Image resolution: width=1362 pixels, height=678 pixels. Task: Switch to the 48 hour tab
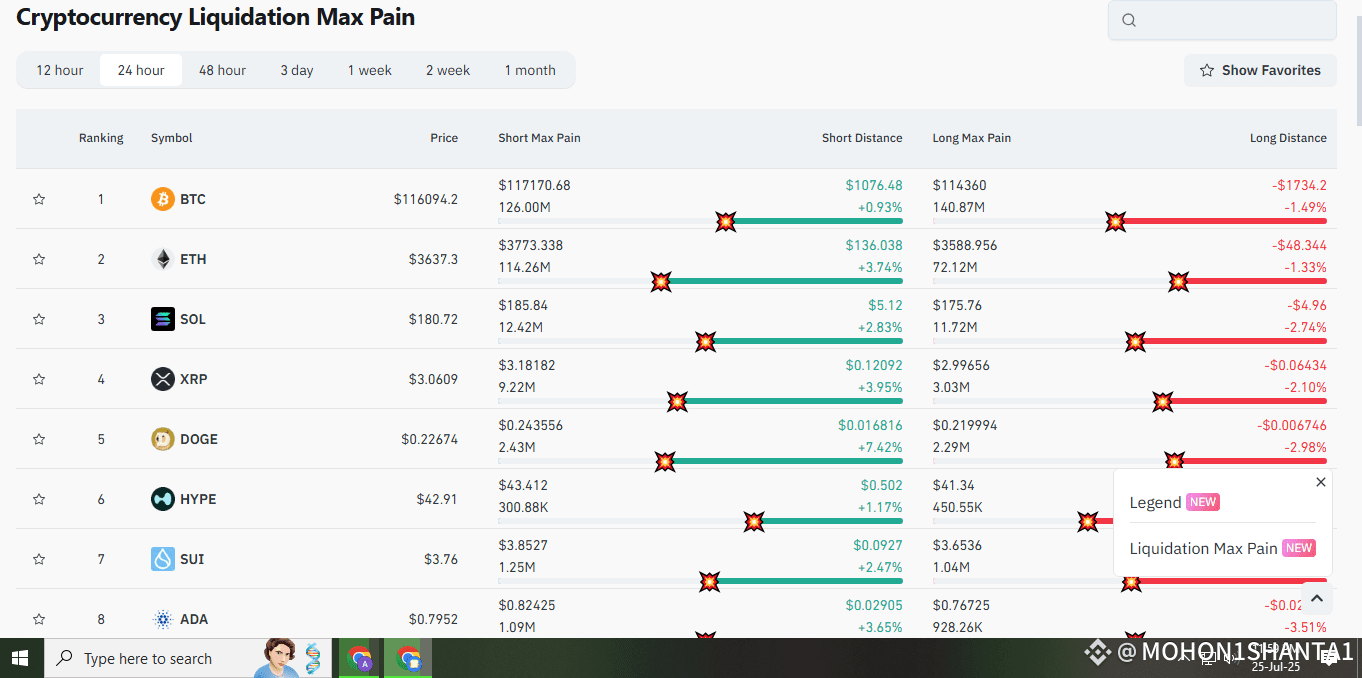(222, 70)
